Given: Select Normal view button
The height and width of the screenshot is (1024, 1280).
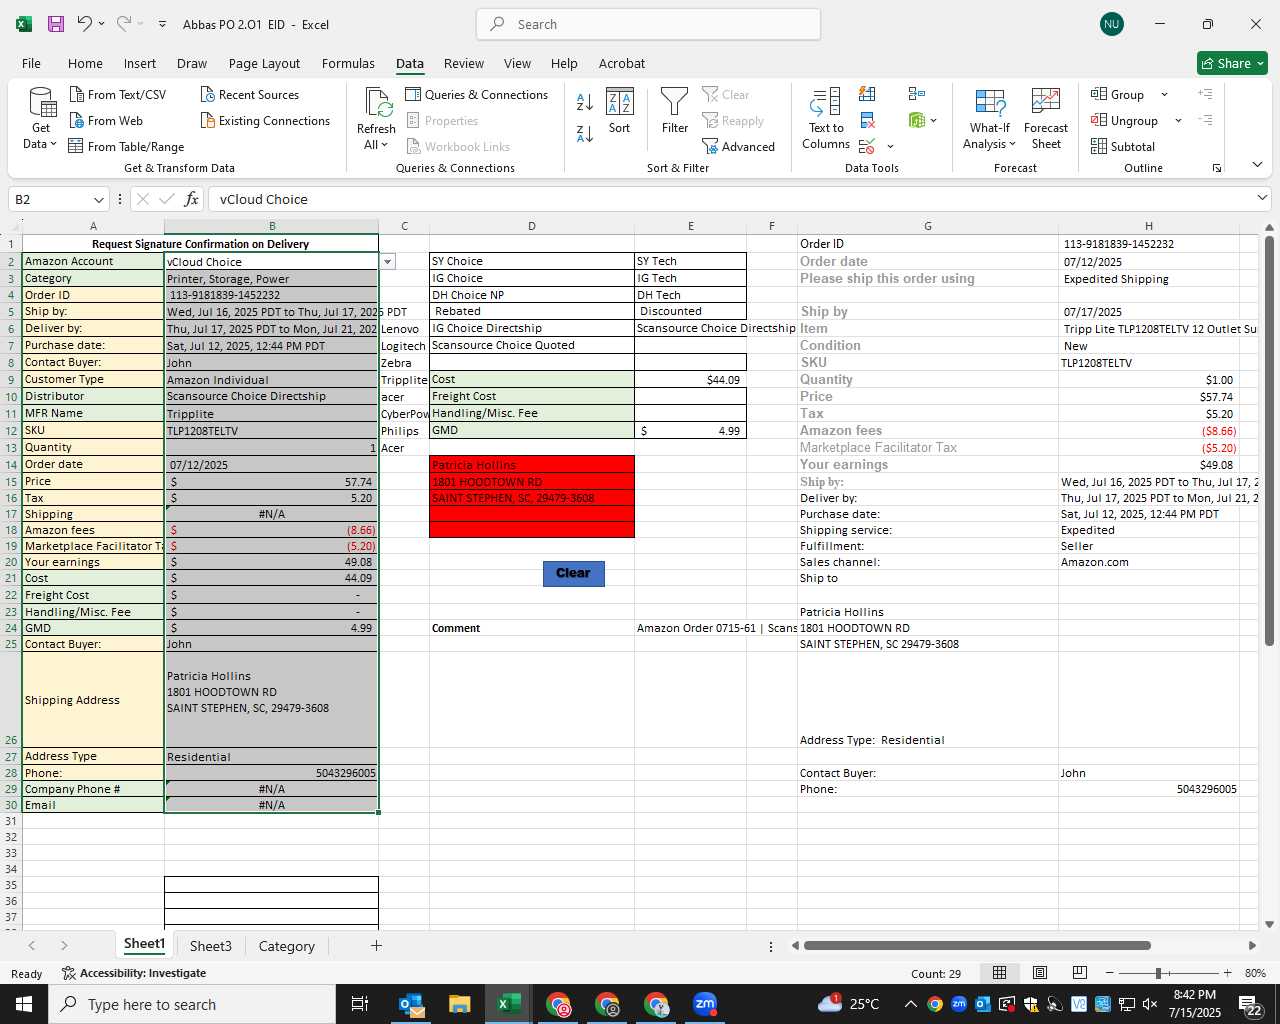Looking at the screenshot, I should [999, 973].
